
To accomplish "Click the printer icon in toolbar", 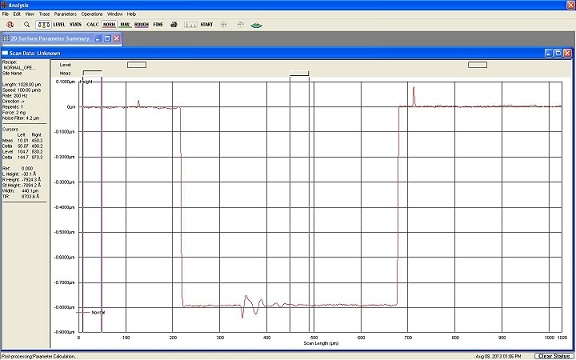I will point(174,25).
